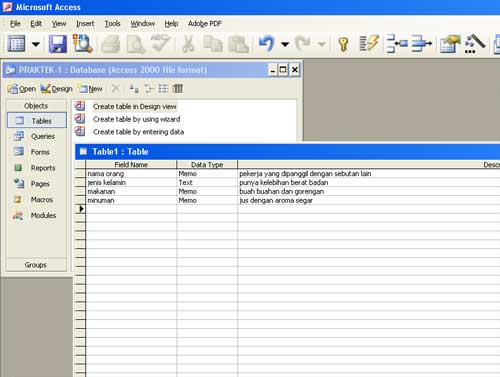Click the 'jenis kelamin' field name cell

[x=131, y=183]
